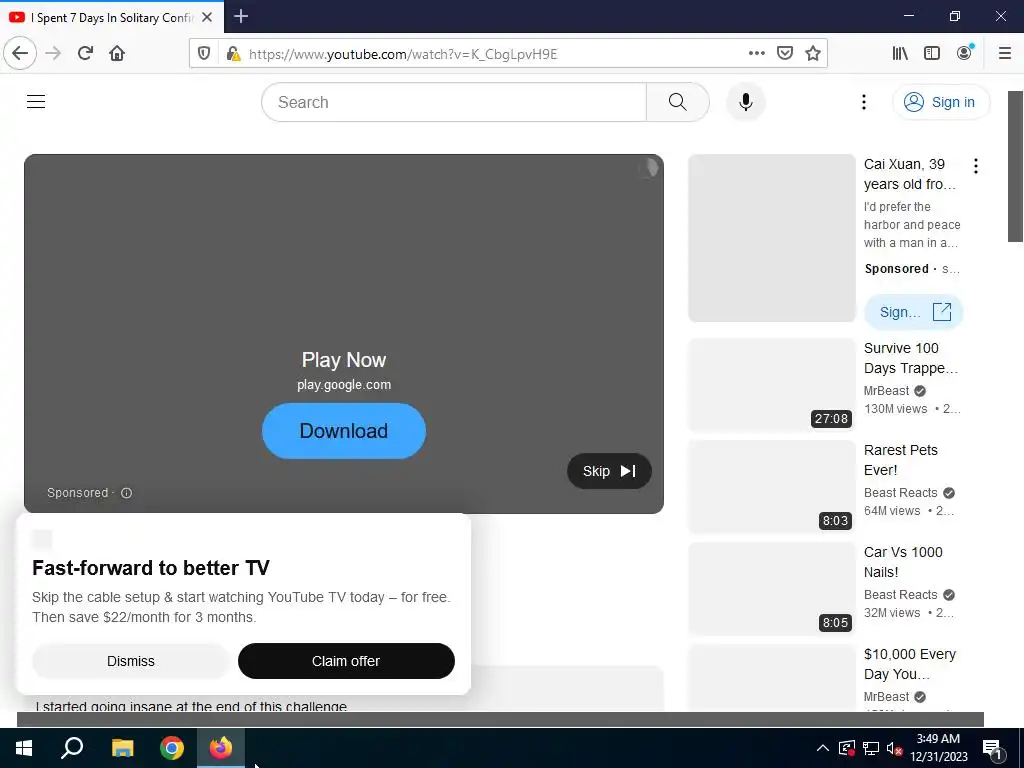The image size is (1024, 768).
Task: Search with your voice microphone button
Action: click(746, 102)
